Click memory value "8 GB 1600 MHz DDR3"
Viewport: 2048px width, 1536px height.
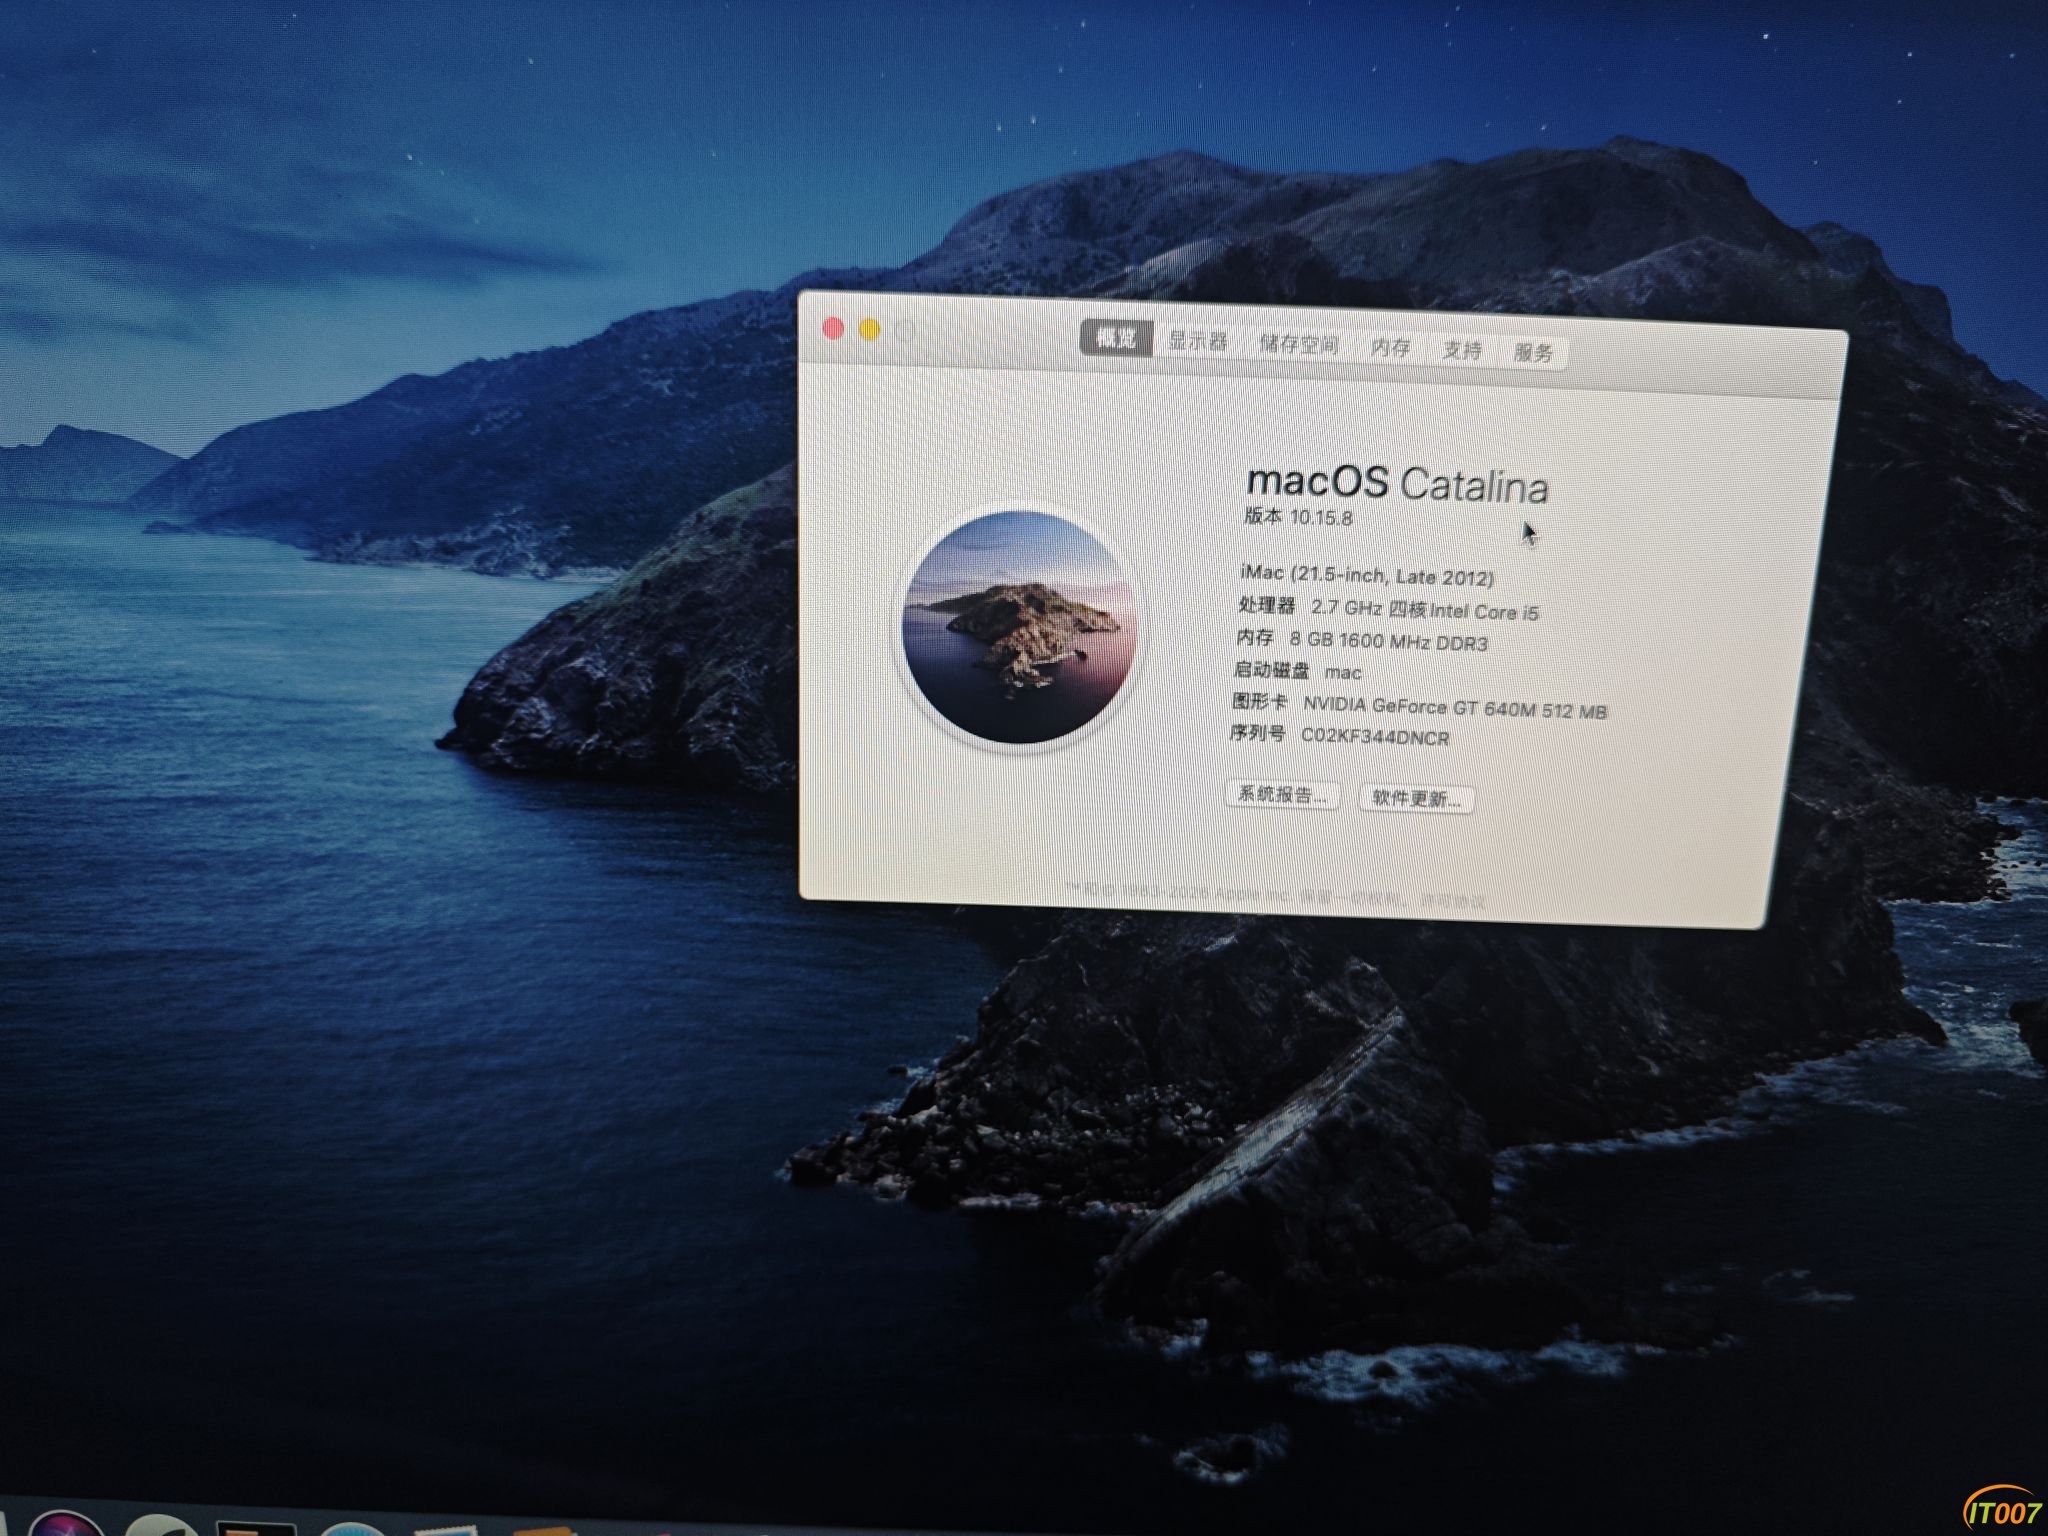[x=1389, y=641]
